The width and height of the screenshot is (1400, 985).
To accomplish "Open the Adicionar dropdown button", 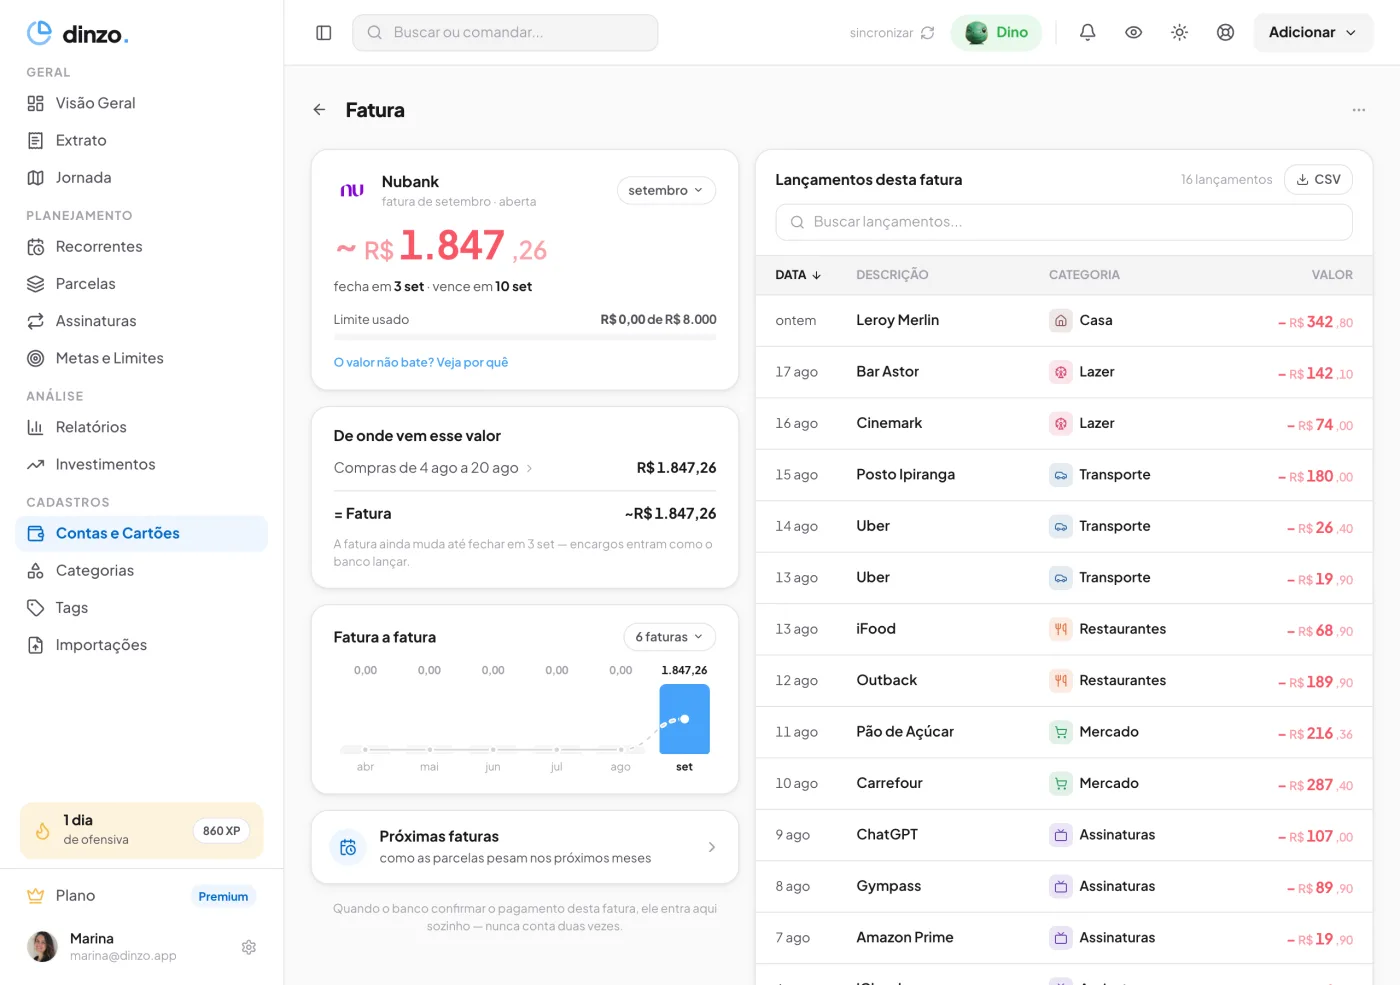I will [1313, 33].
